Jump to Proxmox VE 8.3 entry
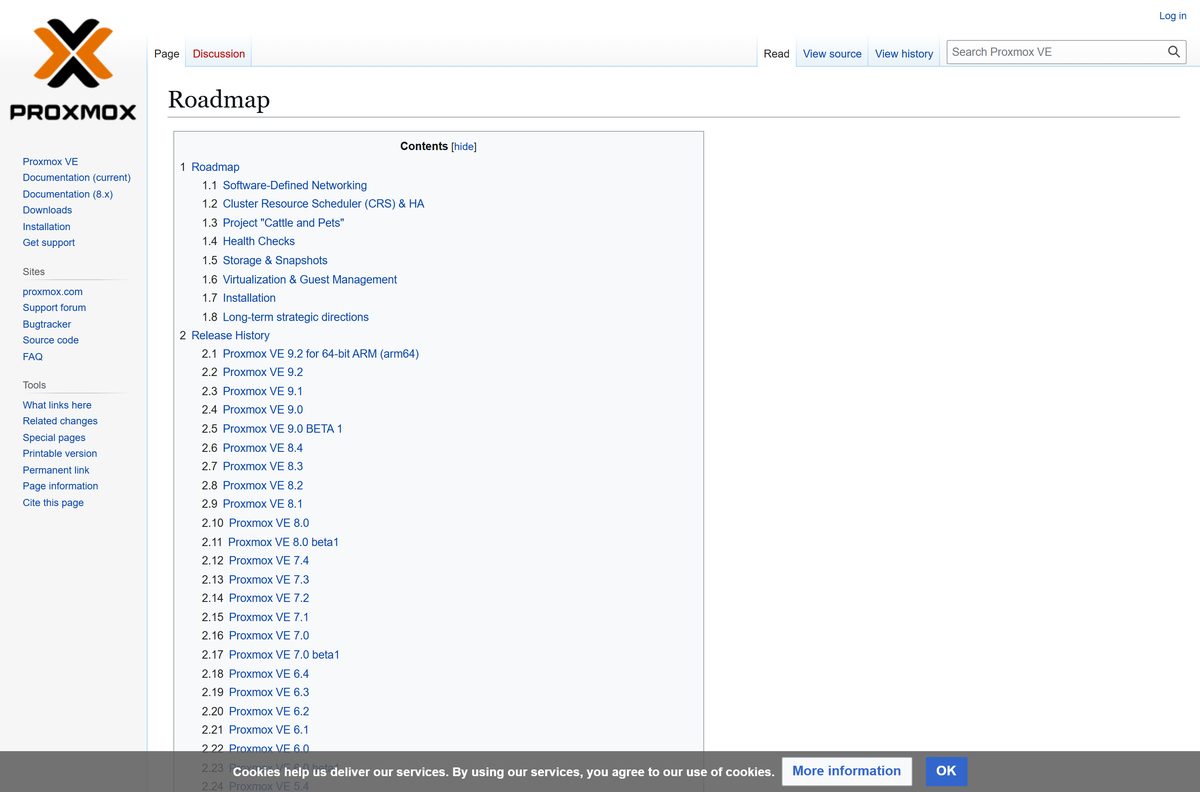 click(263, 467)
